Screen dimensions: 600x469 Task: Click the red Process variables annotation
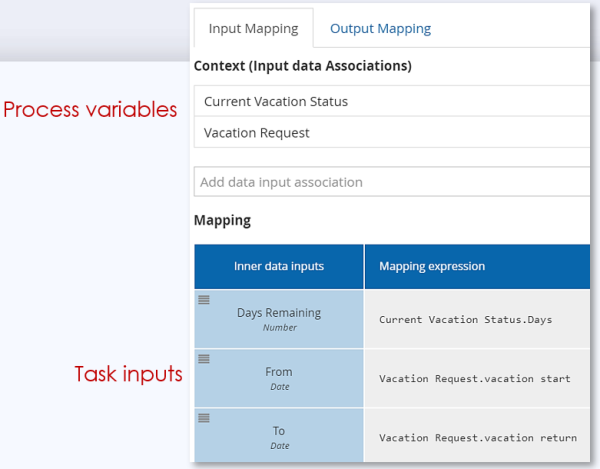click(x=90, y=109)
